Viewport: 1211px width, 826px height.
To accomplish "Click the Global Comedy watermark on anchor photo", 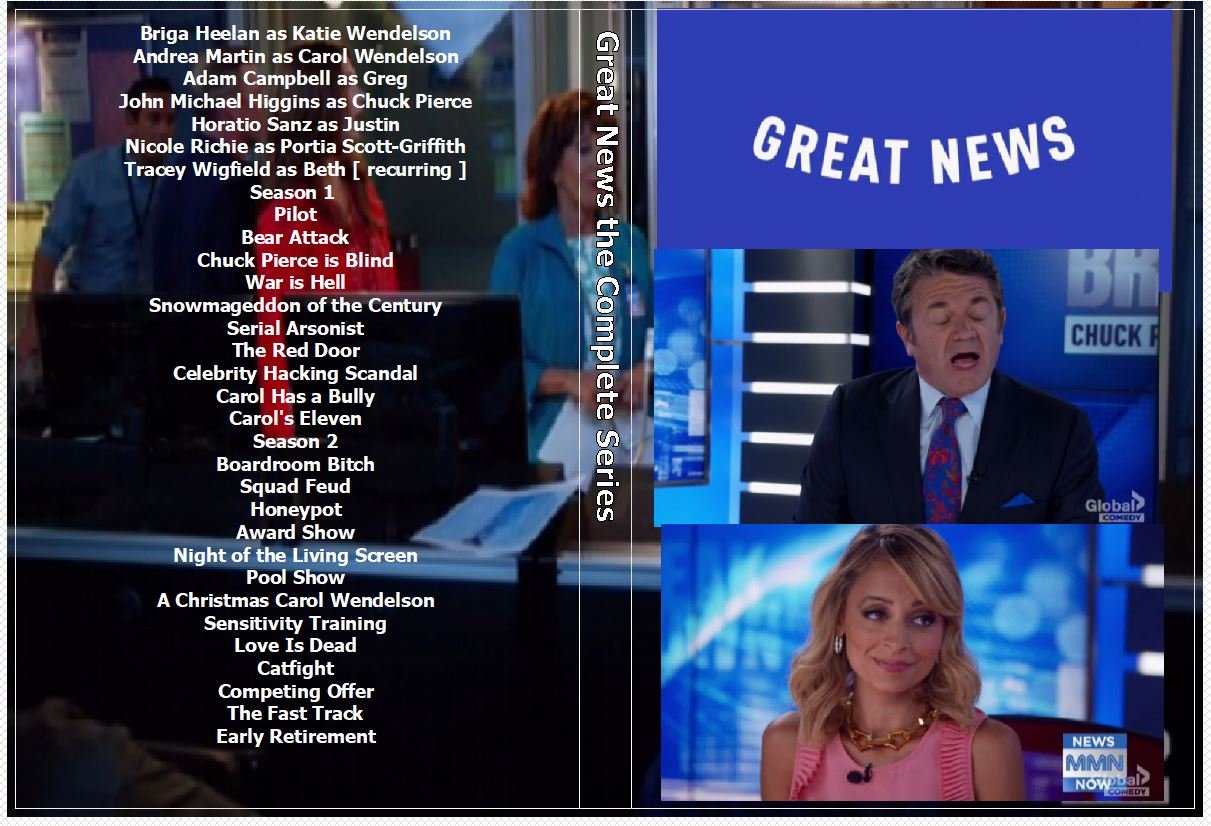I will pyautogui.click(x=1115, y=507).
